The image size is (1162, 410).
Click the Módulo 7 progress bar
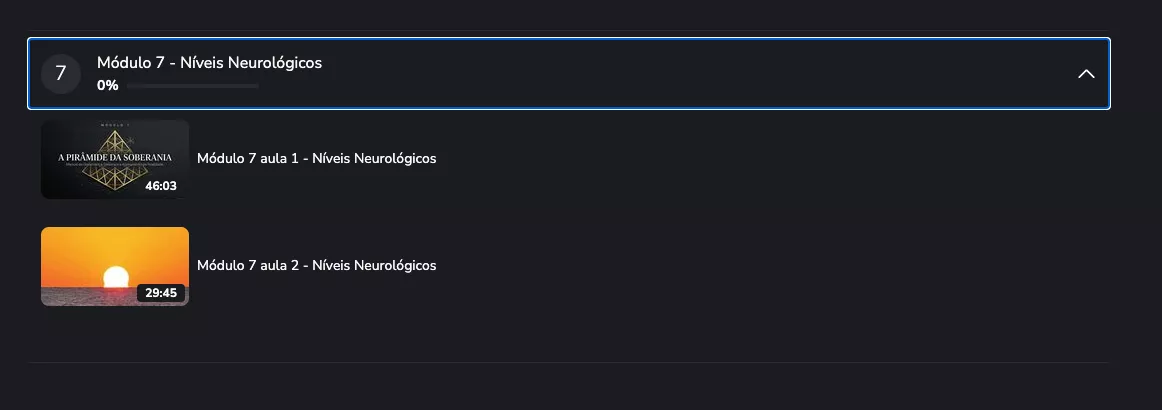(x=192, y=86)
